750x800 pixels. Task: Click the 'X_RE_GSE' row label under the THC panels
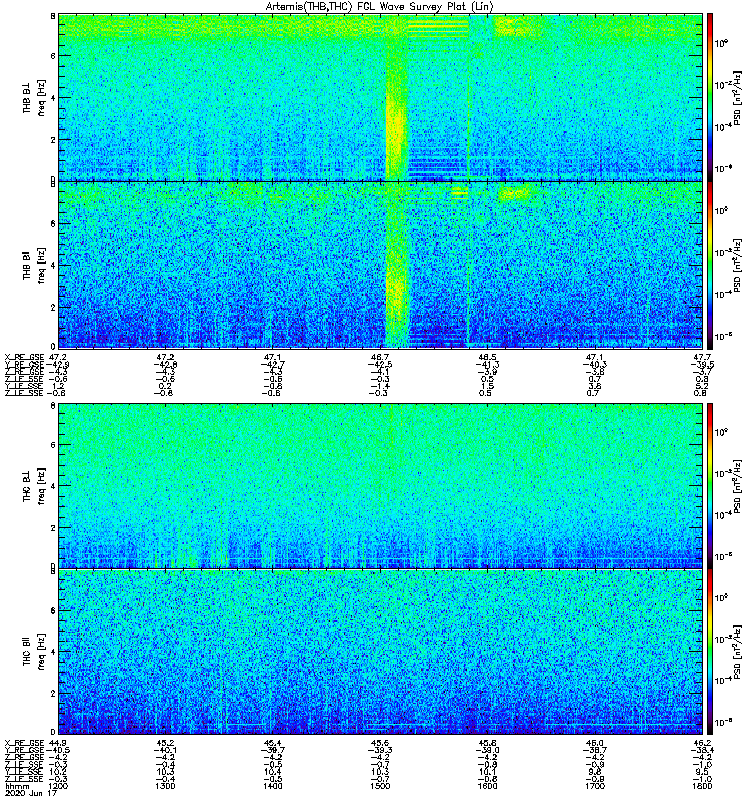click(24, 743)
